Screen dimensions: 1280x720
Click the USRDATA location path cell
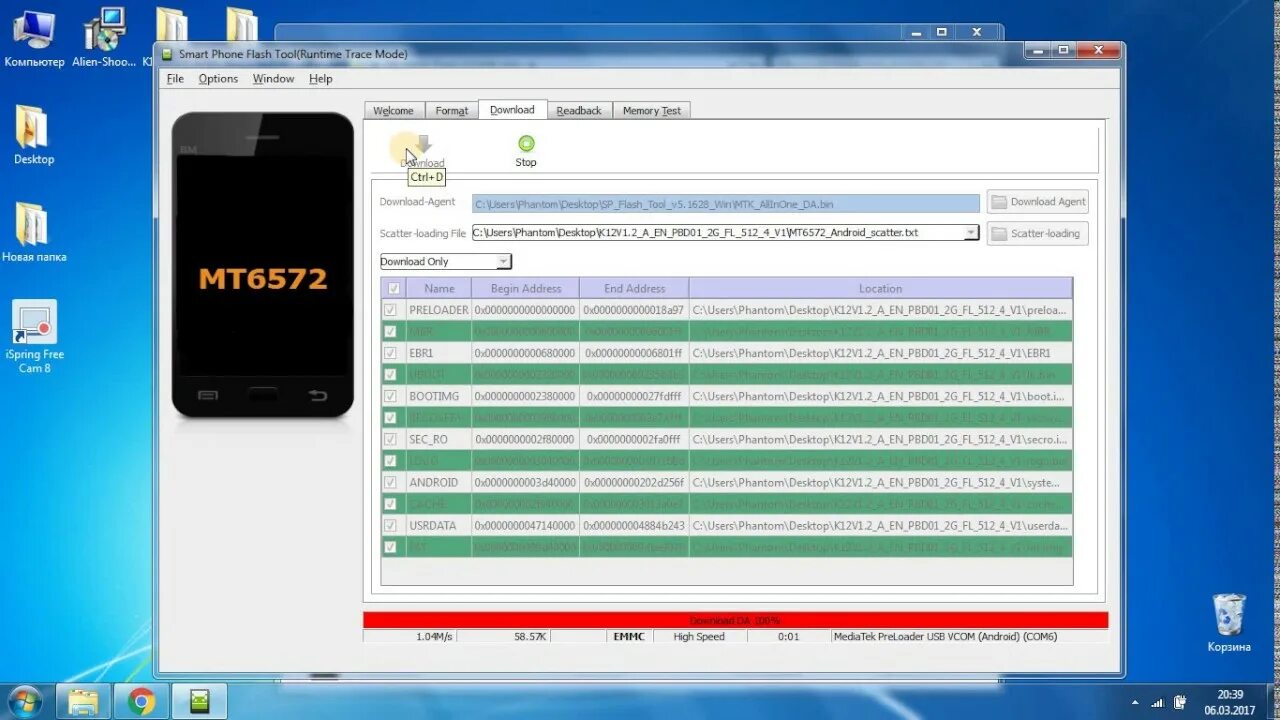click(x=880, y=525)
